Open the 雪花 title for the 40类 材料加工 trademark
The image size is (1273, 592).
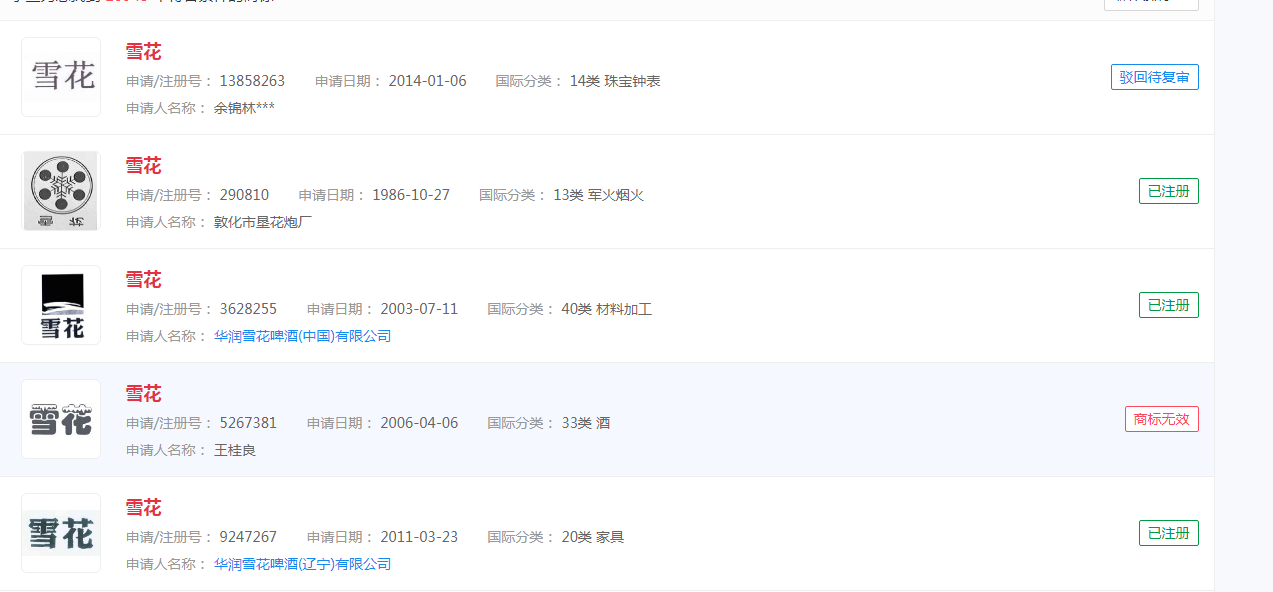click(x=143, y=280)
